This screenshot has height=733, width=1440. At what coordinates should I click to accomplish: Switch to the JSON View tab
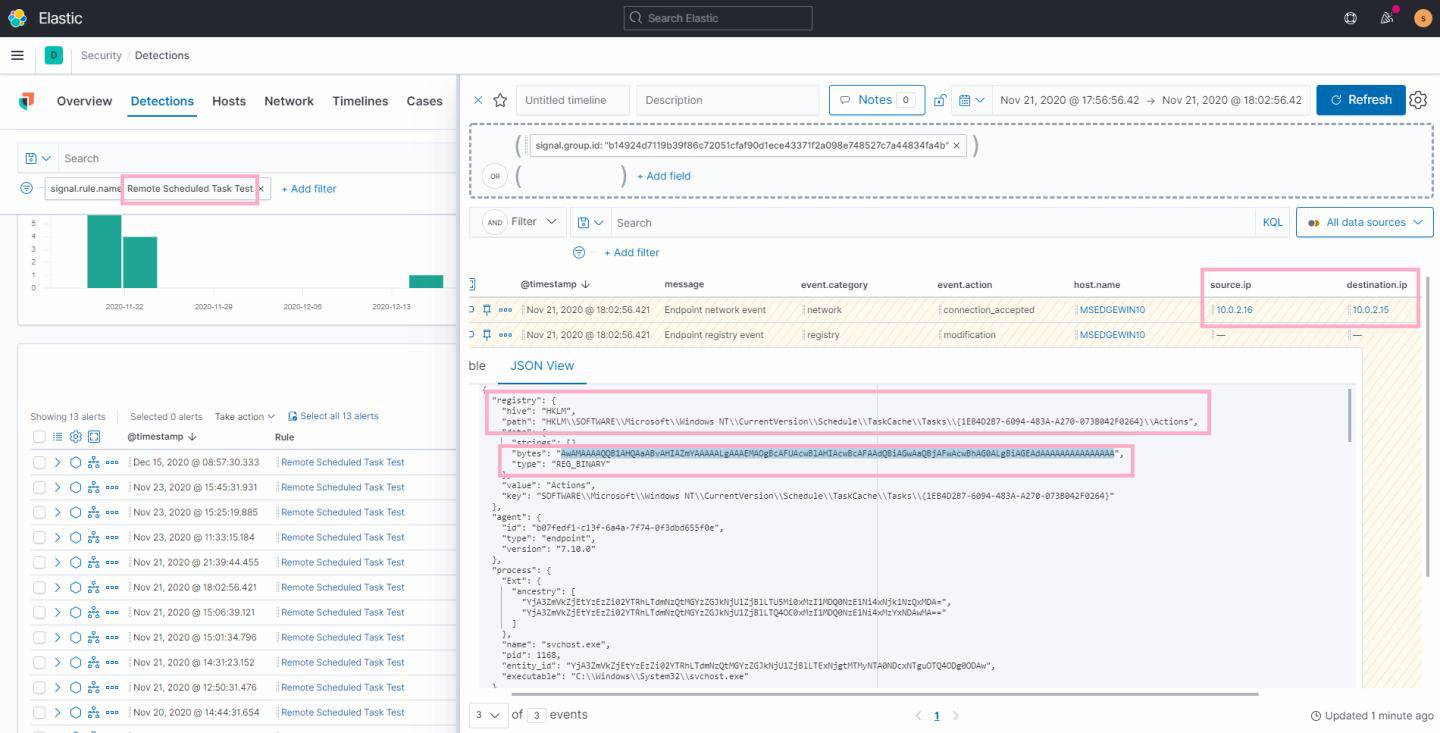pyautogui.click(x=542, y=366)
